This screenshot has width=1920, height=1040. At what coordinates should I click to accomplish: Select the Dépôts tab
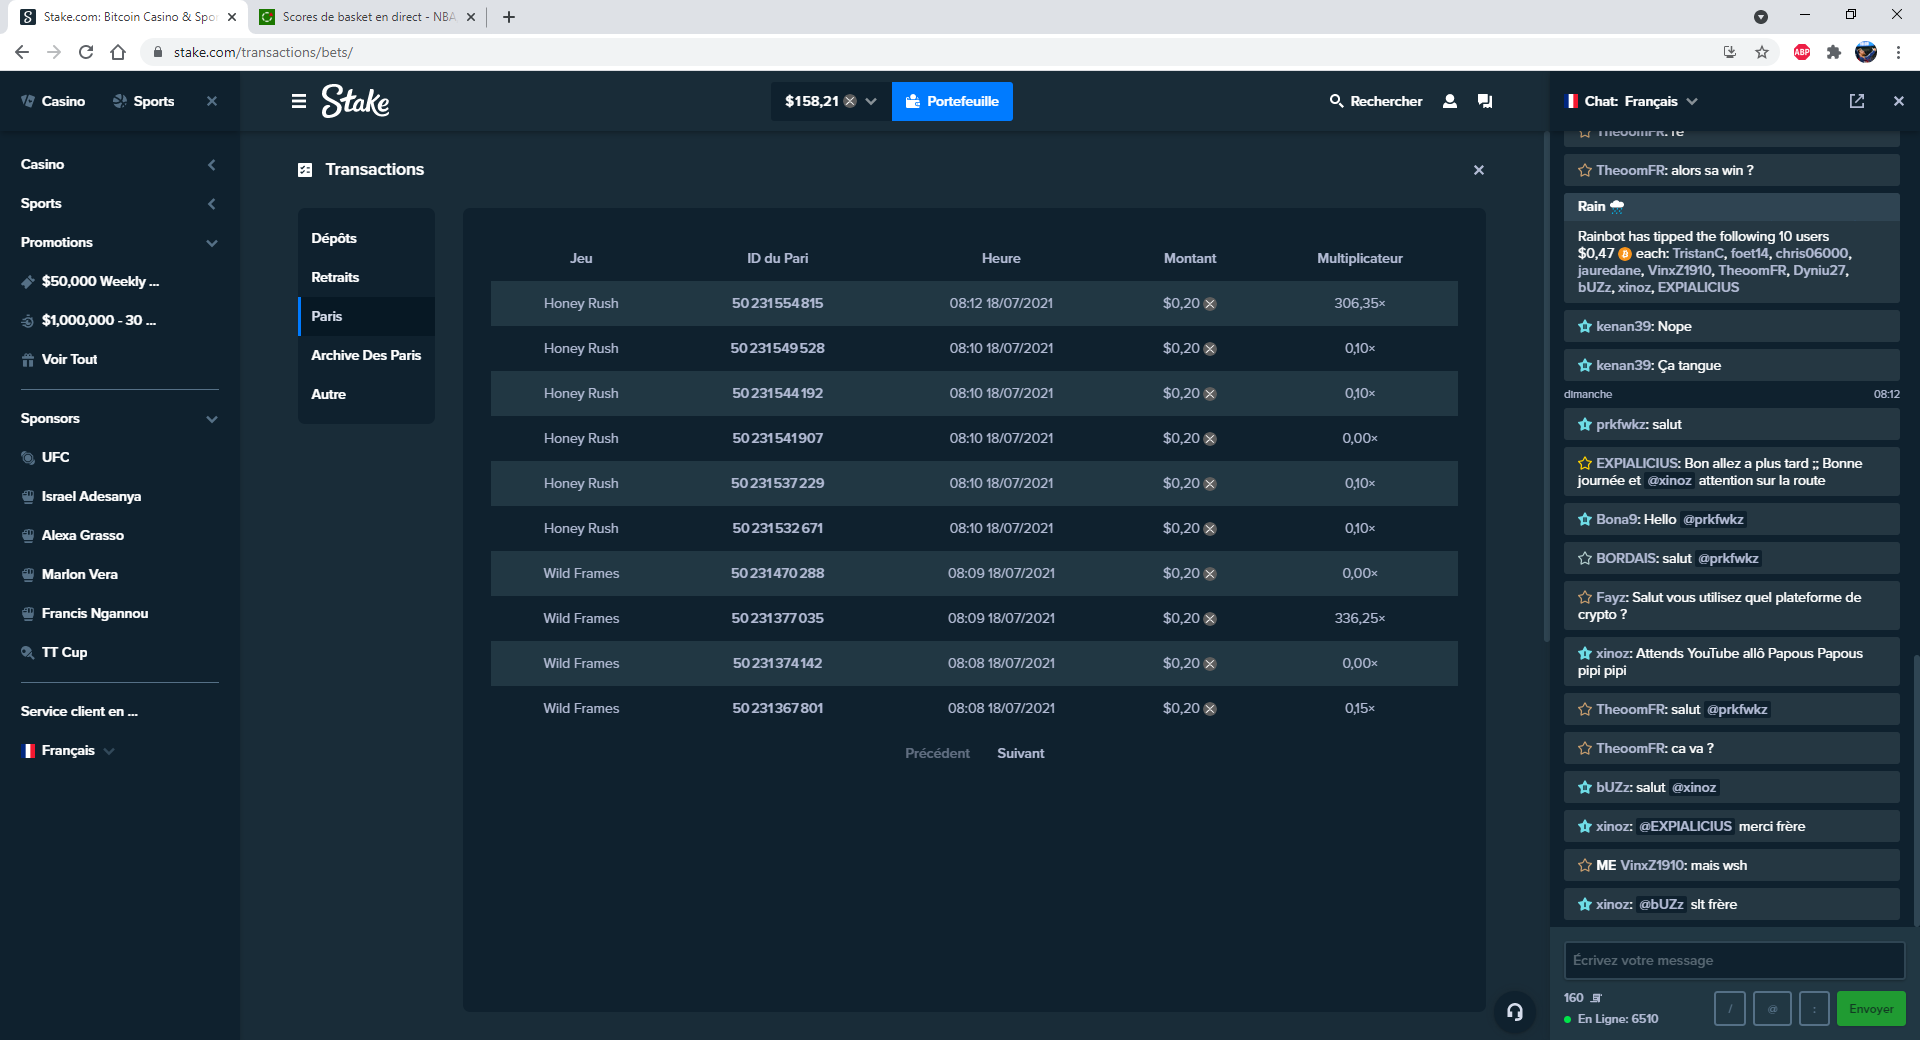[x=366, y=238]
